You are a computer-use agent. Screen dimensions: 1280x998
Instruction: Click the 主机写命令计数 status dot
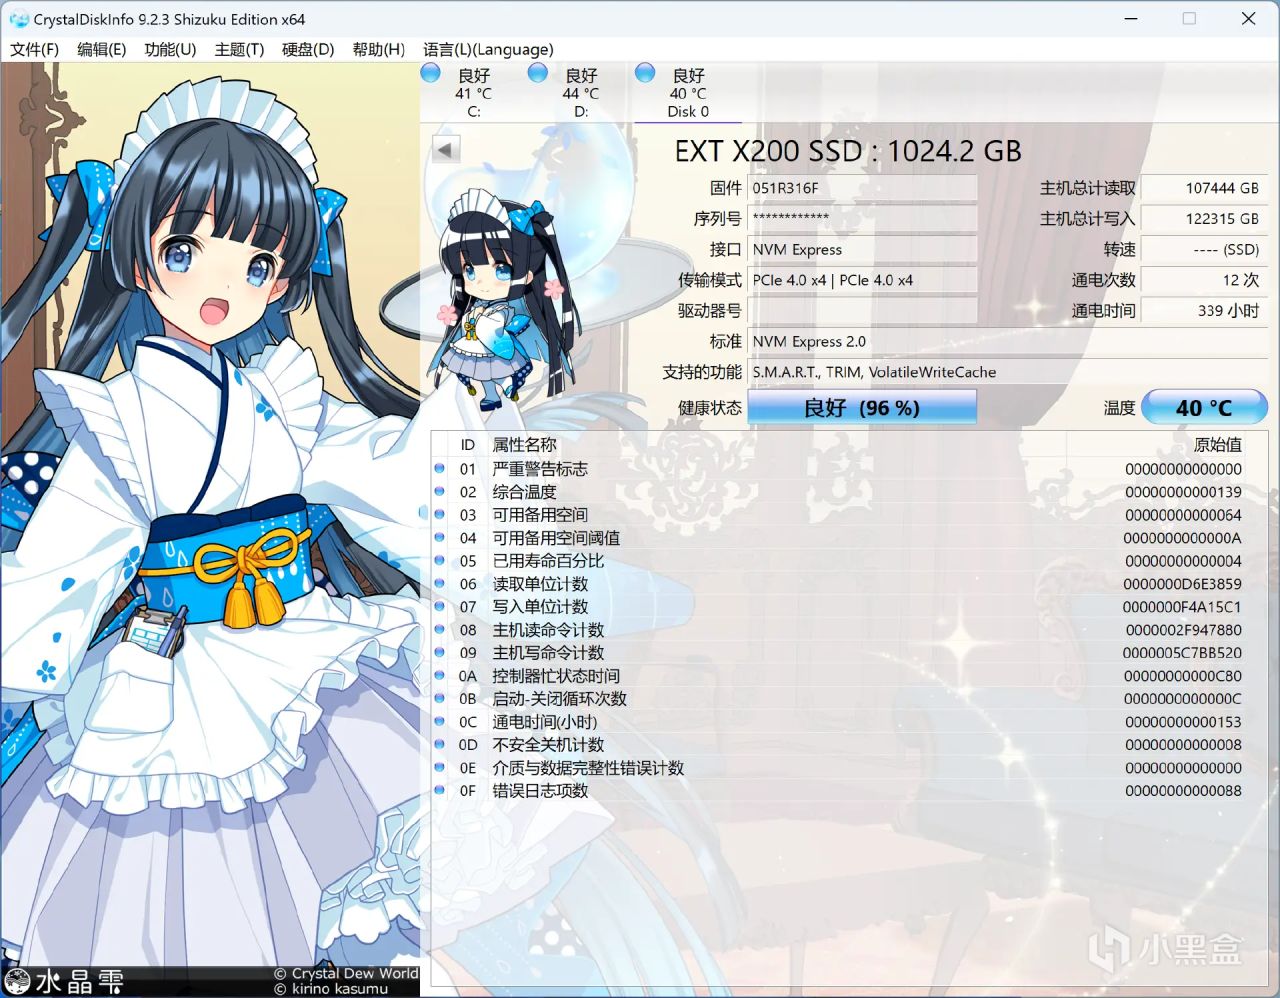pyautogui.click(x=440, y=652)
